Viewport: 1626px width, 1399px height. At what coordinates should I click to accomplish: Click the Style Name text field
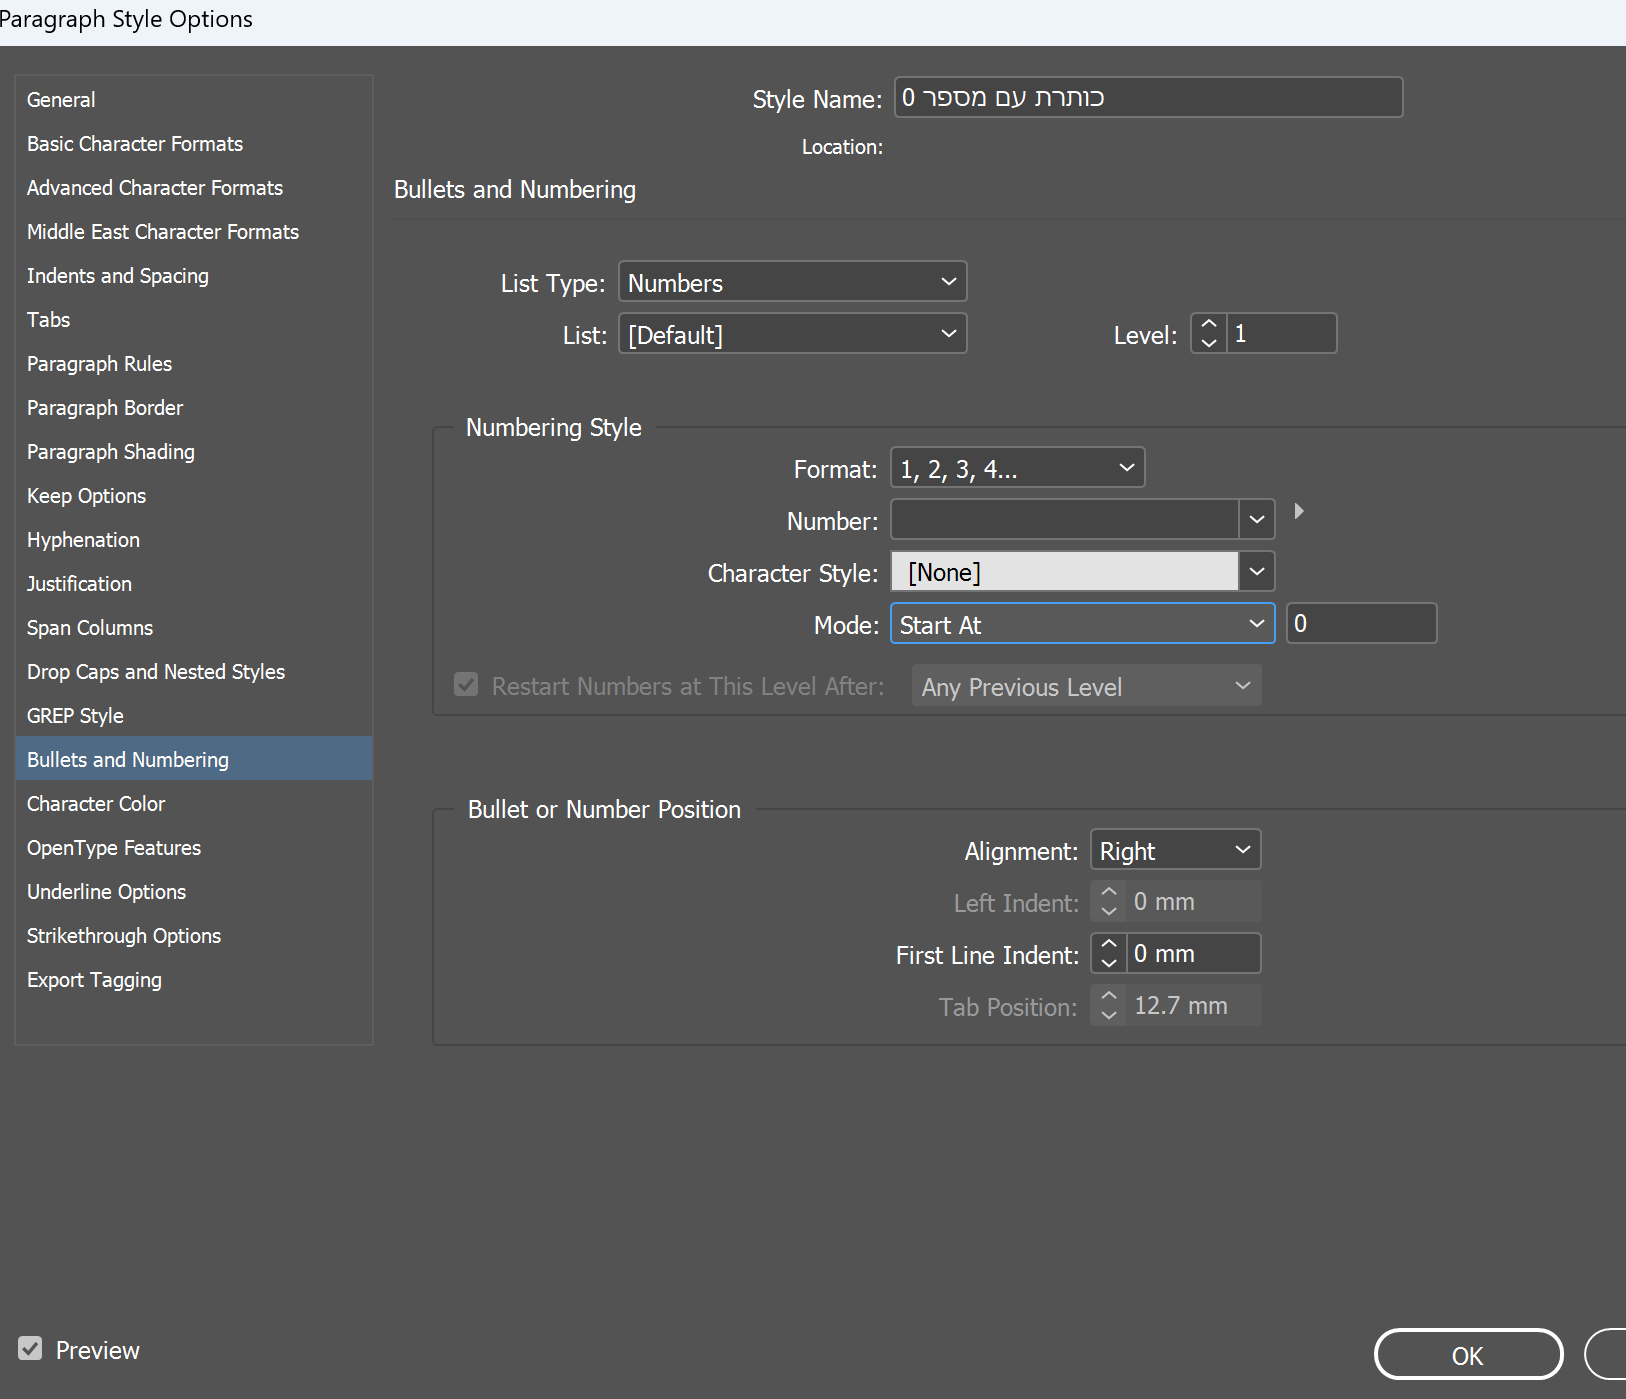[1148, 98]
